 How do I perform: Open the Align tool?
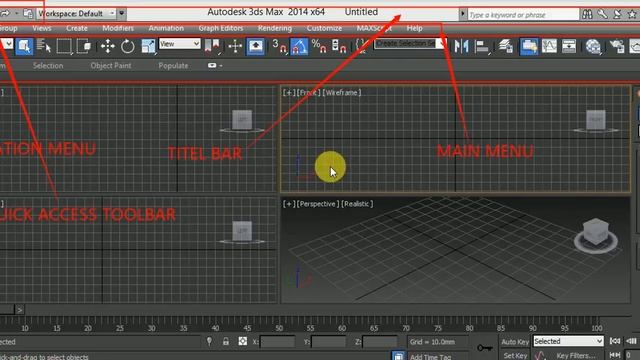point(482,46)
